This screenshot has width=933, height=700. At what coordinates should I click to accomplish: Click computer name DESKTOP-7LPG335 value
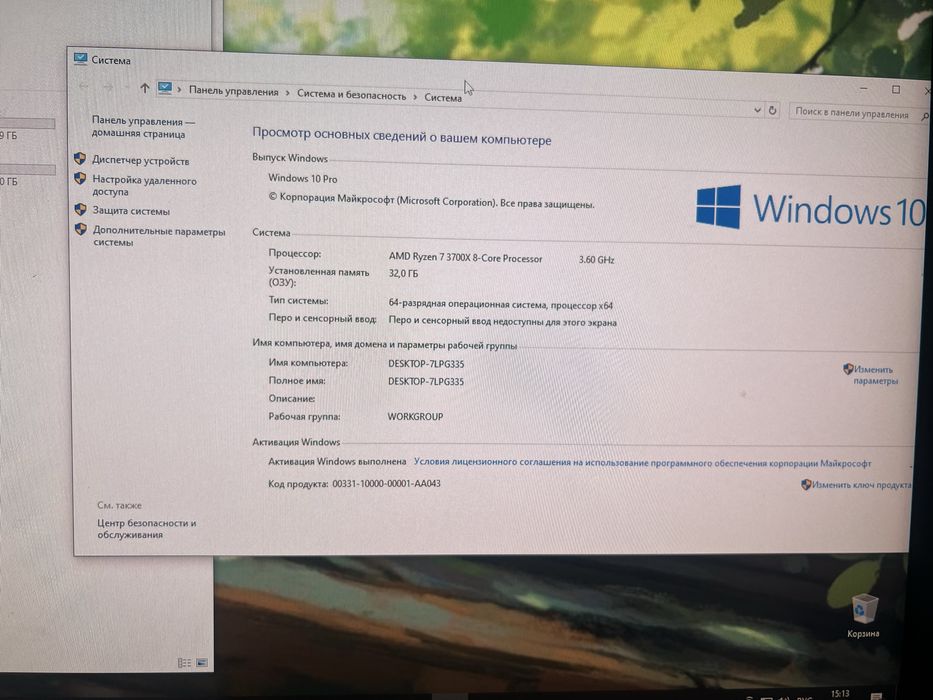pos(426,364)
